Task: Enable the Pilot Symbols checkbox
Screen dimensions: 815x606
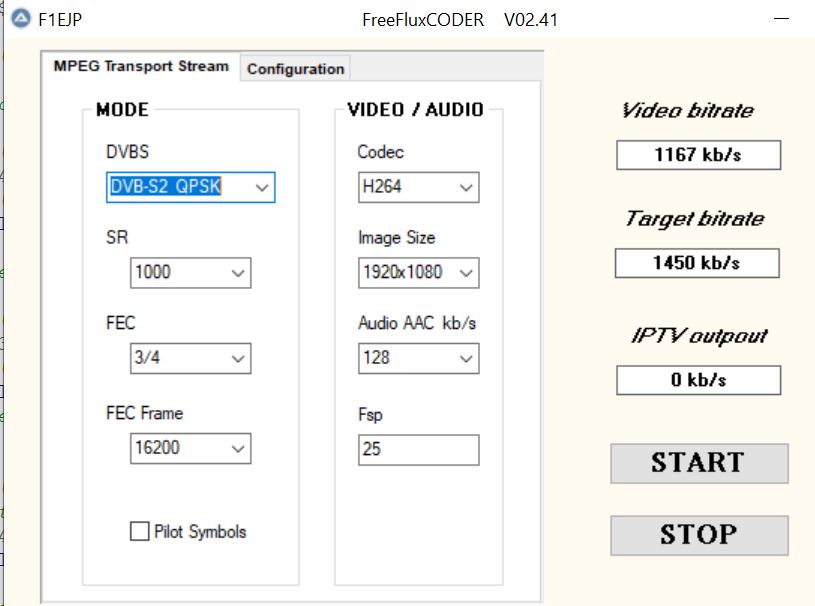Action: (x=139, y=531)
